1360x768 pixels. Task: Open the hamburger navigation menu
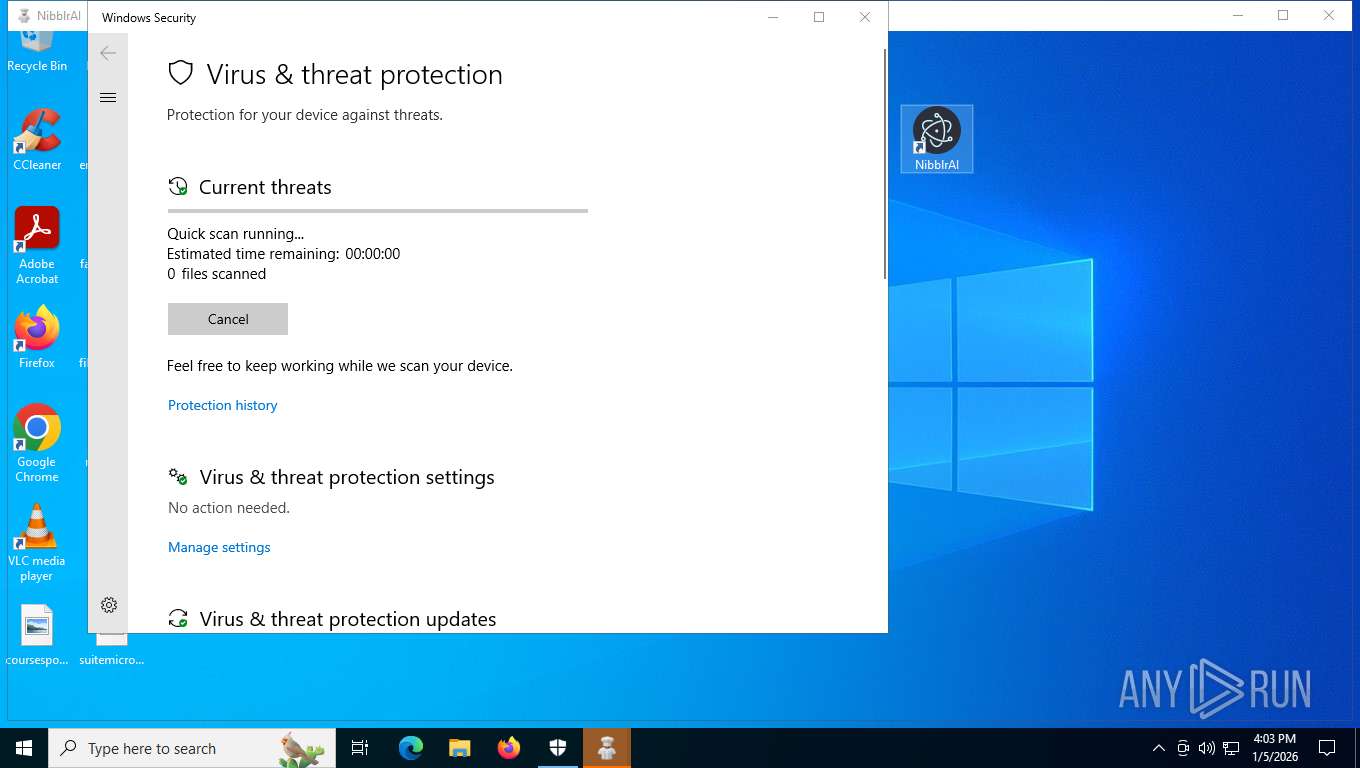coord(108,97)
